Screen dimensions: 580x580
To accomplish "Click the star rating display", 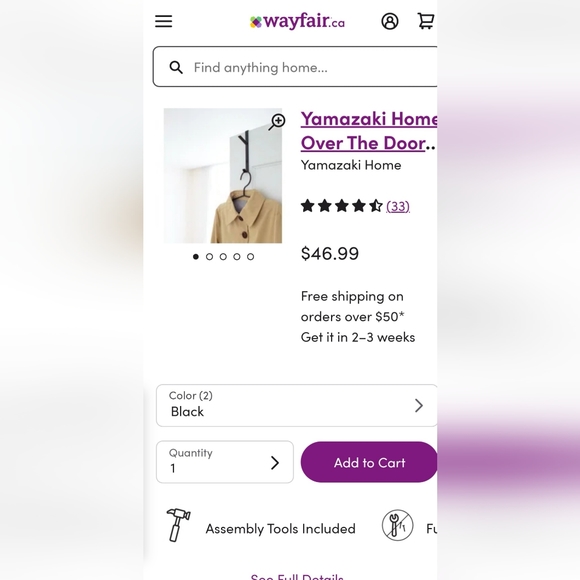I will [x=341, y=206].
